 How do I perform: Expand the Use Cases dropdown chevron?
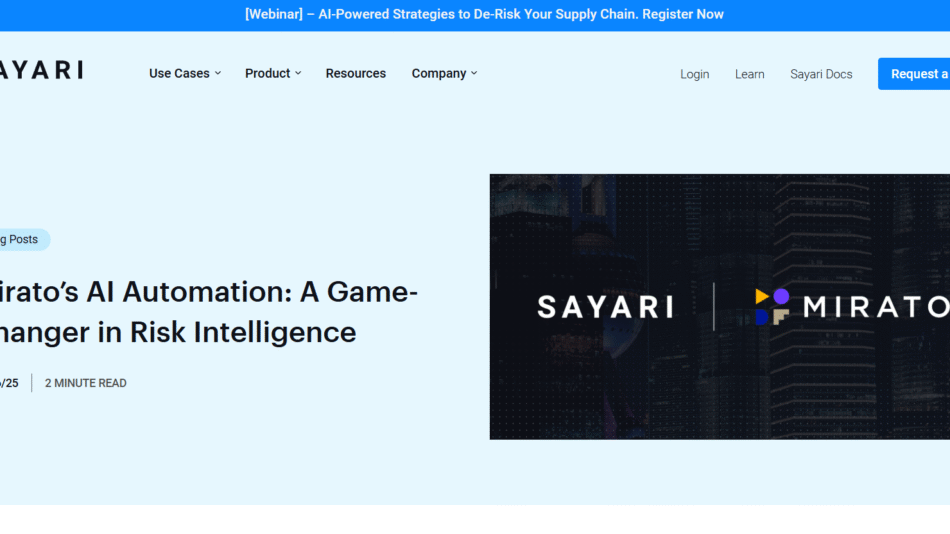[218, 73]
